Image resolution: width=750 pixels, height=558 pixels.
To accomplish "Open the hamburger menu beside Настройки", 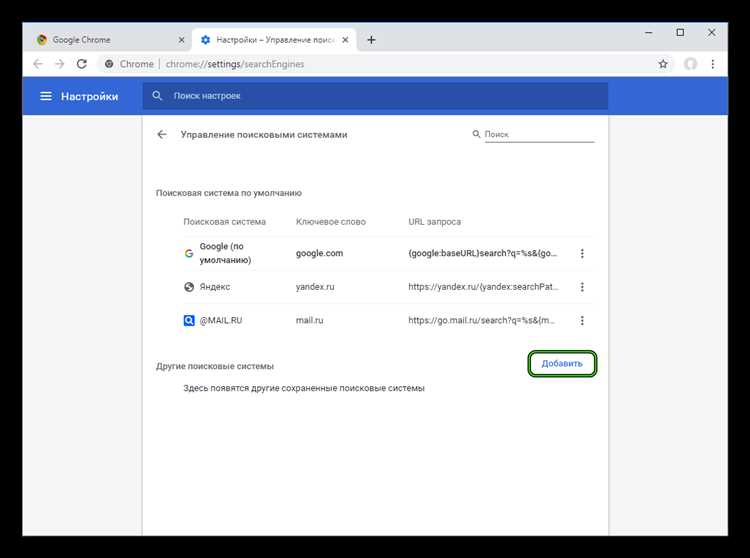I will (x=46, y=96).
